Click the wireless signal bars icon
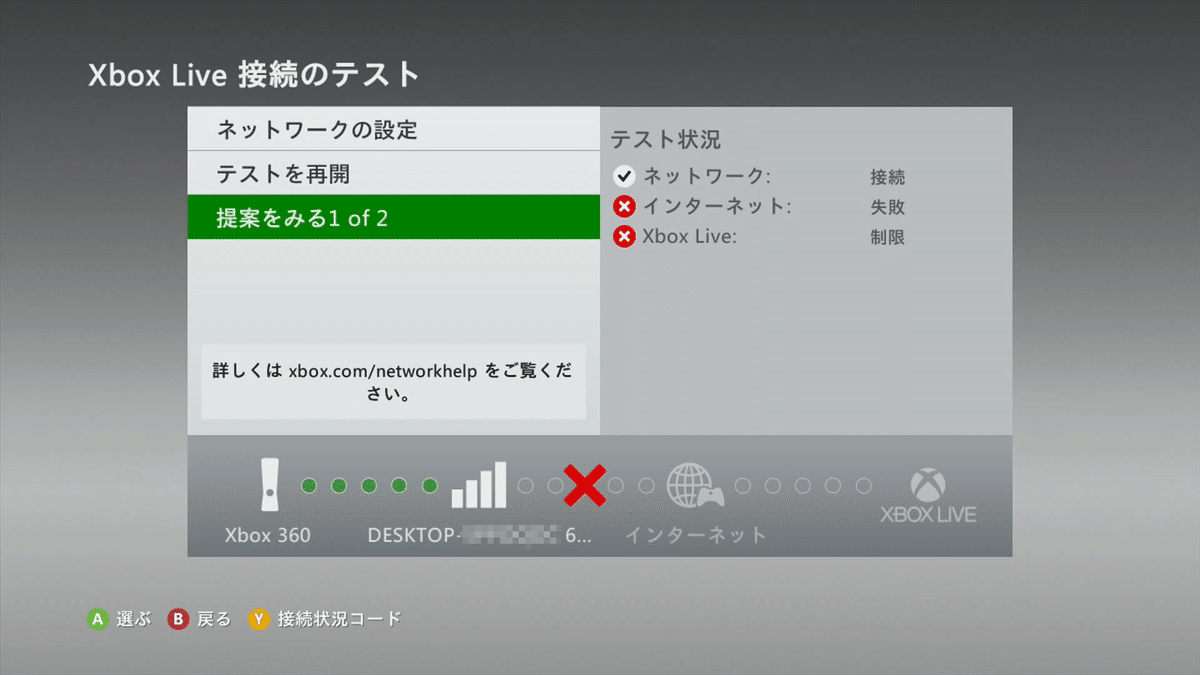This screenshot has height=675, width=1200. (479, 485)
